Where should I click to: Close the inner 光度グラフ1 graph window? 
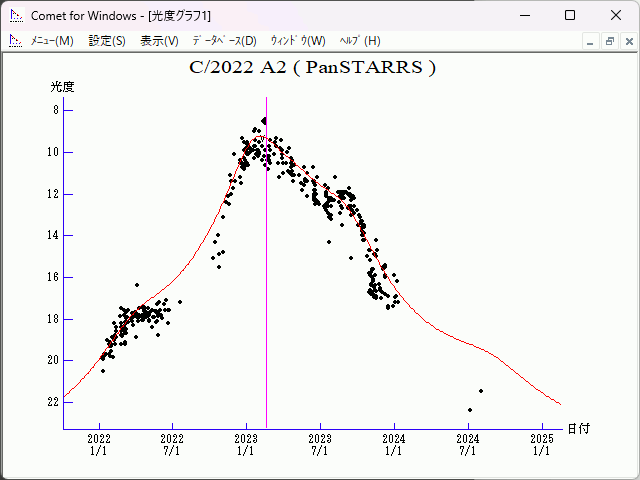pos(627,41)
